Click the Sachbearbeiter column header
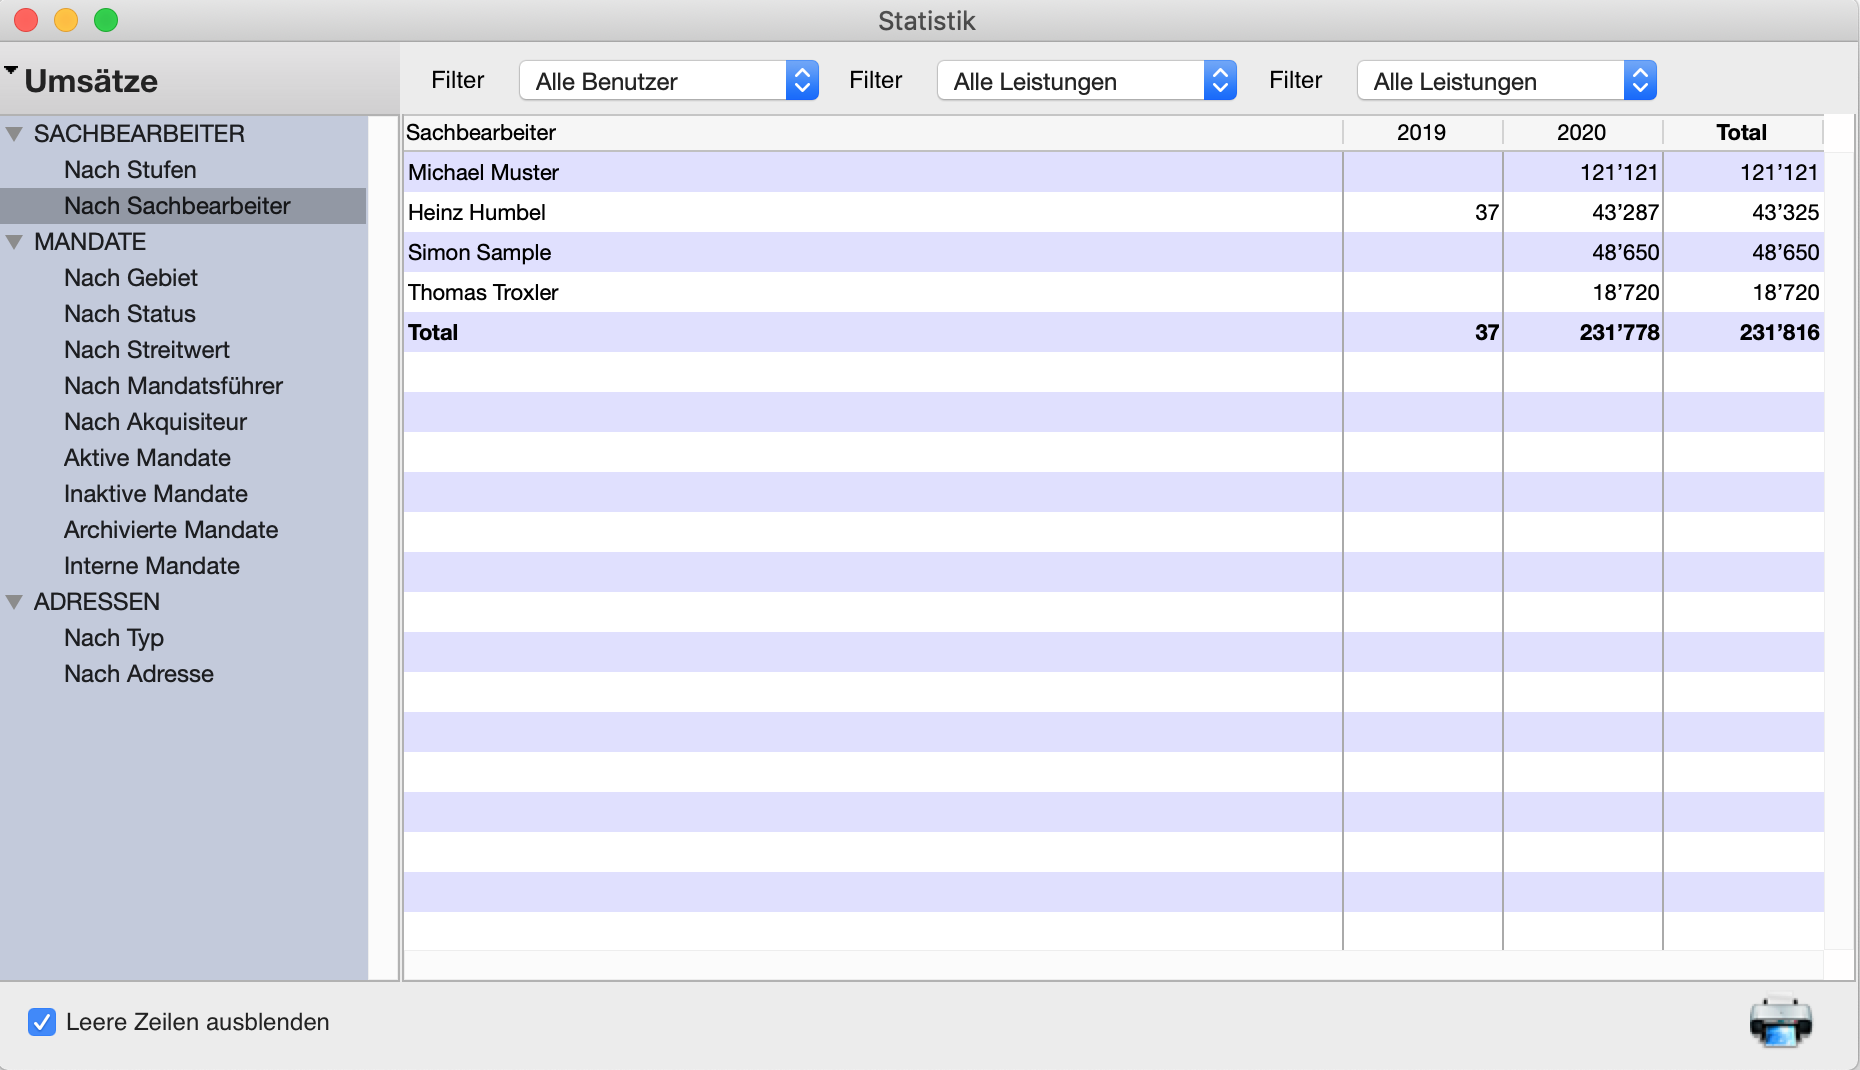This screenshot has height=1070, width=1860. coord(873,133)
